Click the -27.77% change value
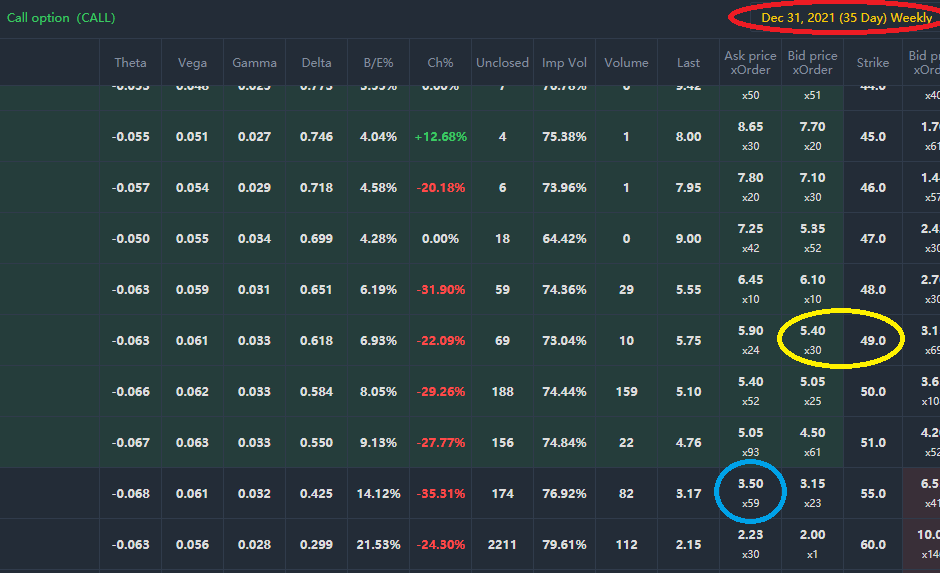 [441, 442]
